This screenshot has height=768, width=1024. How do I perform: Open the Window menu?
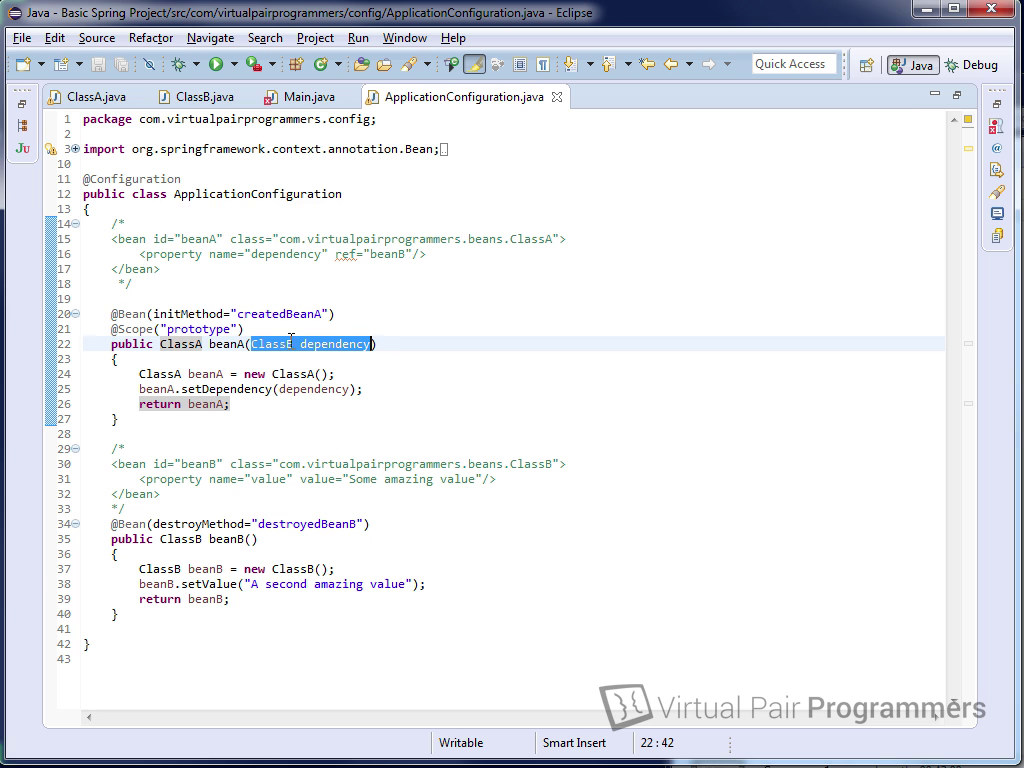pos(405,38)
